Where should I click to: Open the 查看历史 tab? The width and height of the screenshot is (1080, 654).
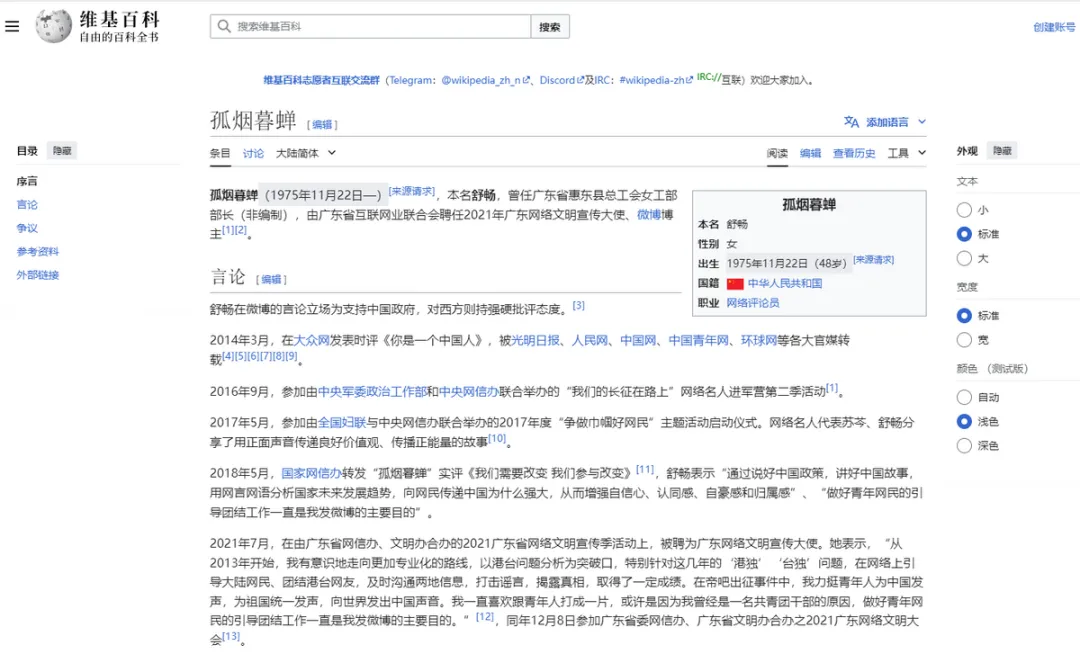(854, 153)
